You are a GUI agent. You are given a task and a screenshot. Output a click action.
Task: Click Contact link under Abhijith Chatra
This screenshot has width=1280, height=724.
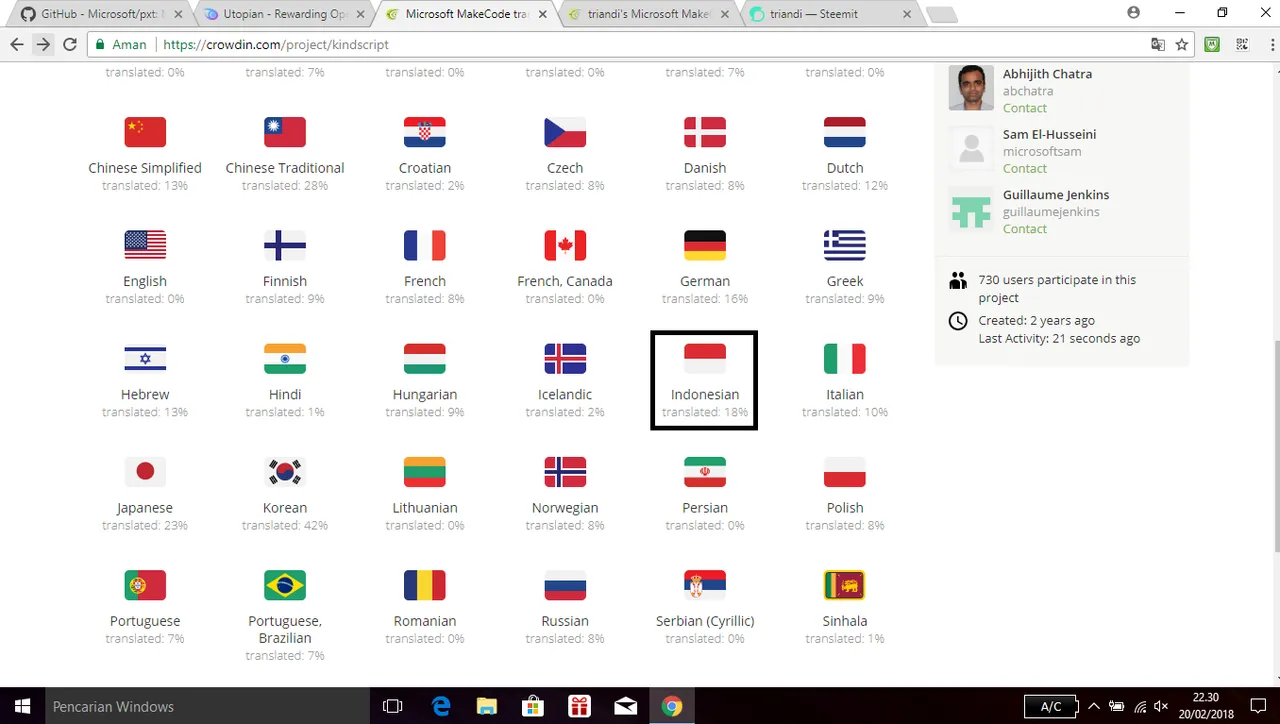[1025, 108]
